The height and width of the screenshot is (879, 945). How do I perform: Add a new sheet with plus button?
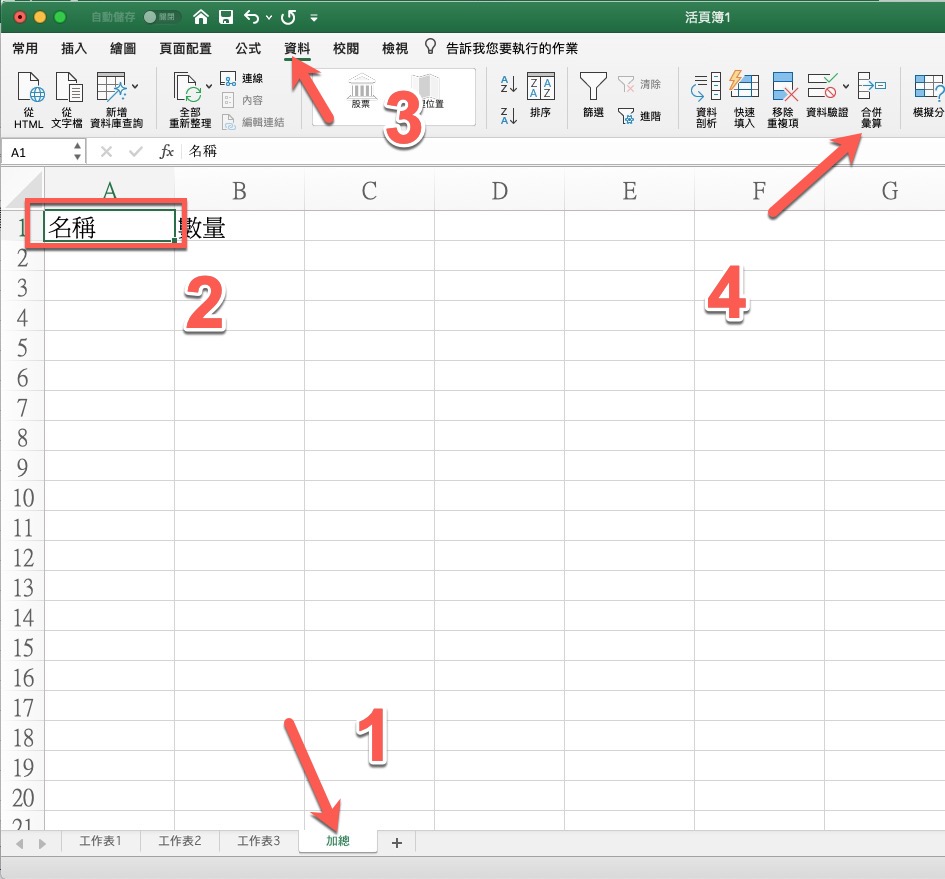(x=397, y=842)
